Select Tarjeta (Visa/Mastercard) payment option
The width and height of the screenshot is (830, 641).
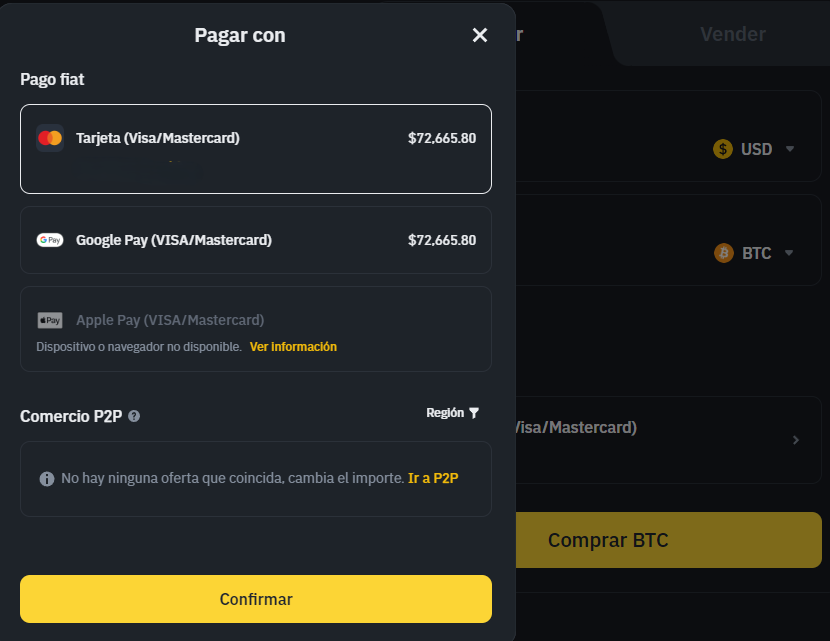coord(256,149)
